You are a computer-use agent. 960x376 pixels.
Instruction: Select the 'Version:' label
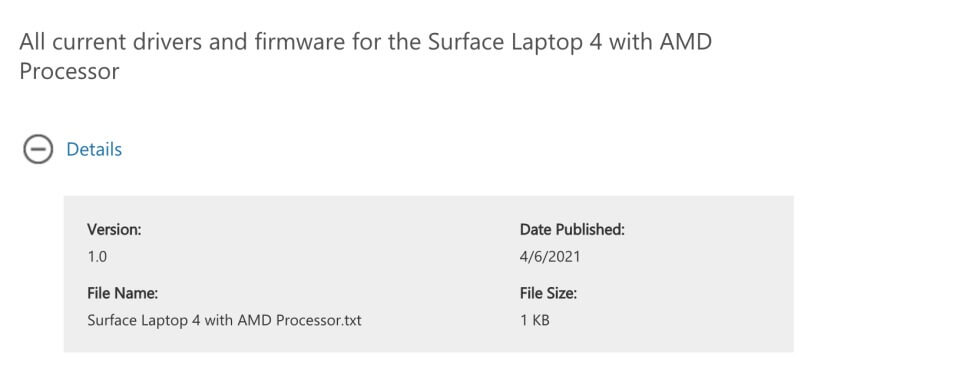tap(114, 230)
